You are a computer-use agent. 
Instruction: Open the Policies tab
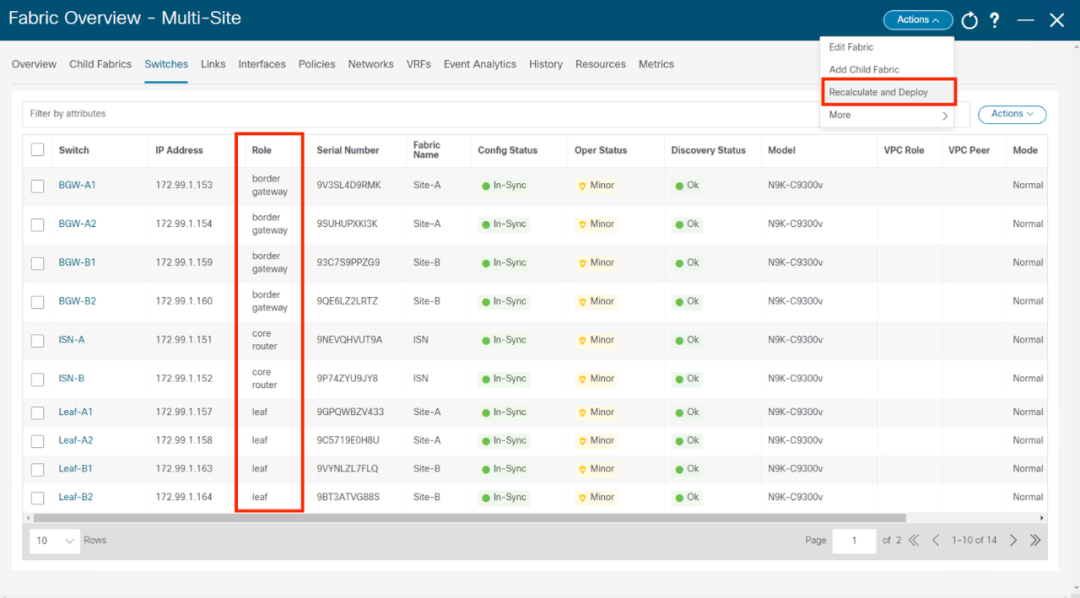[317, 64]
